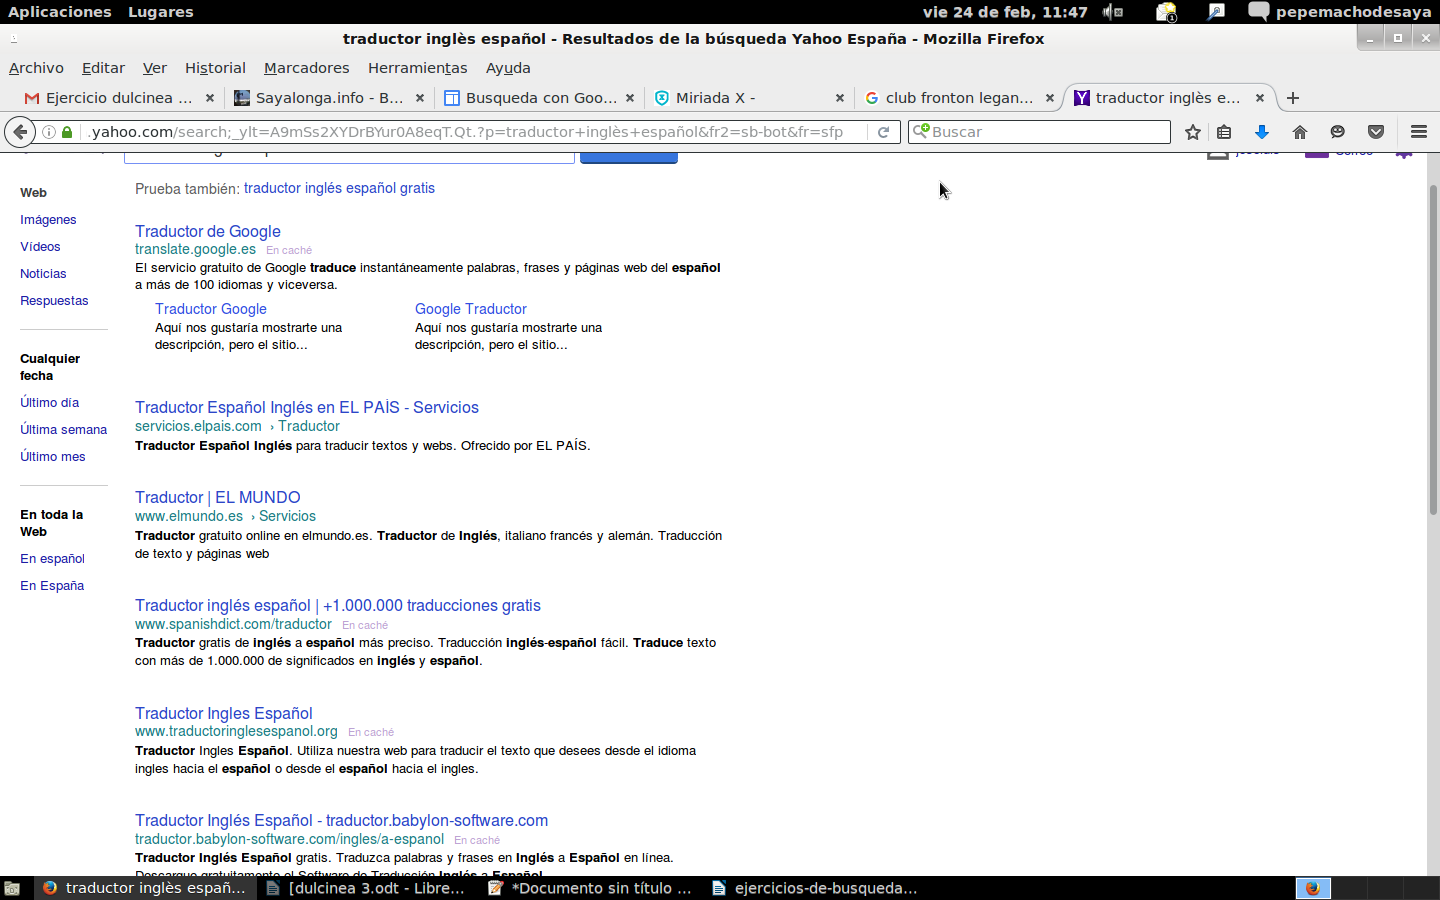Click the page vertical scrollbar thumb
The width and height of the screenshot is (1440, 900).
1433,350
